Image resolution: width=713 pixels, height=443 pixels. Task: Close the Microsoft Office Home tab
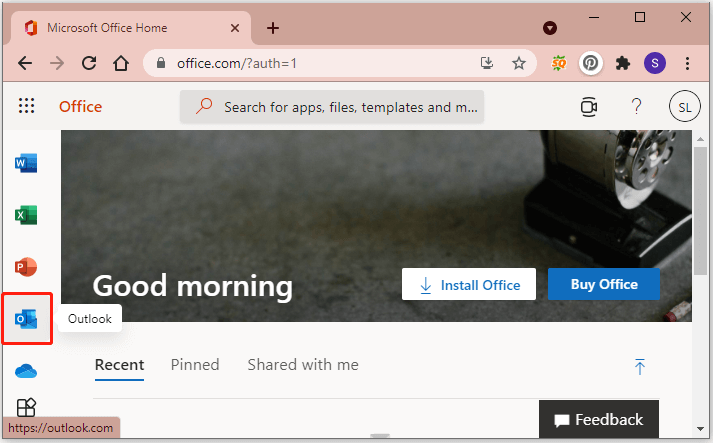(x=235, y=28)
